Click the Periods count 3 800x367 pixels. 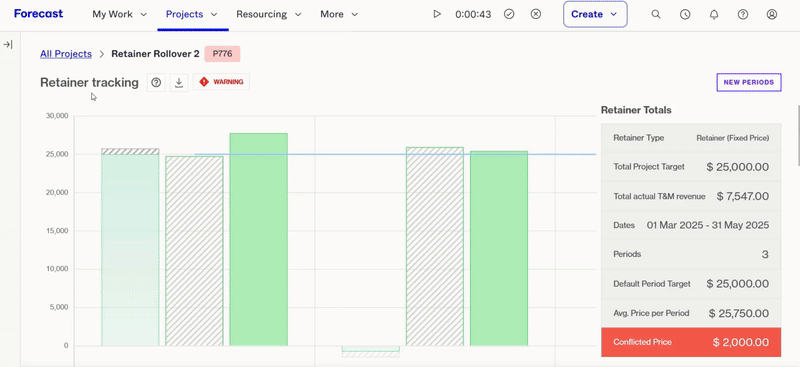(765, 254)
